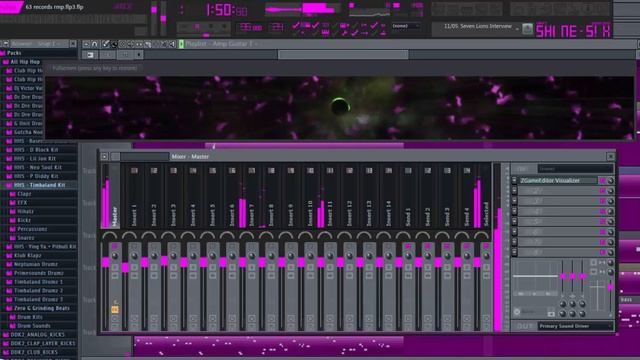This screenshot has height=360, width=640.
Task: Open the Playlist options menu arrow icon
Action: click(86, 44)
